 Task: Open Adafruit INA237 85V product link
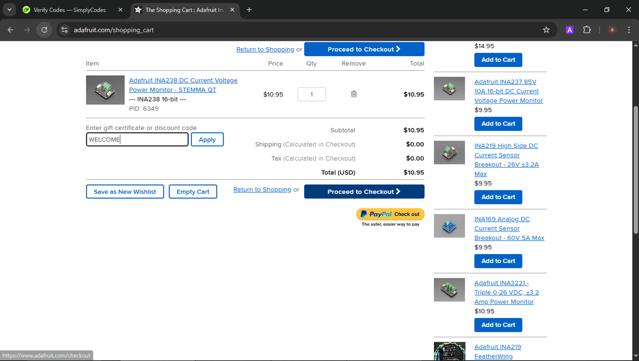[508, 91]
